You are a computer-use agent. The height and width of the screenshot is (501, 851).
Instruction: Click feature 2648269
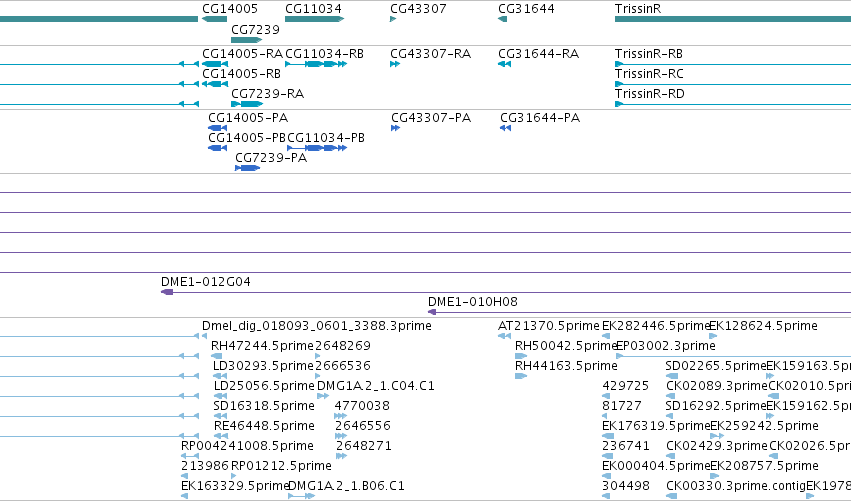[342, 346]
